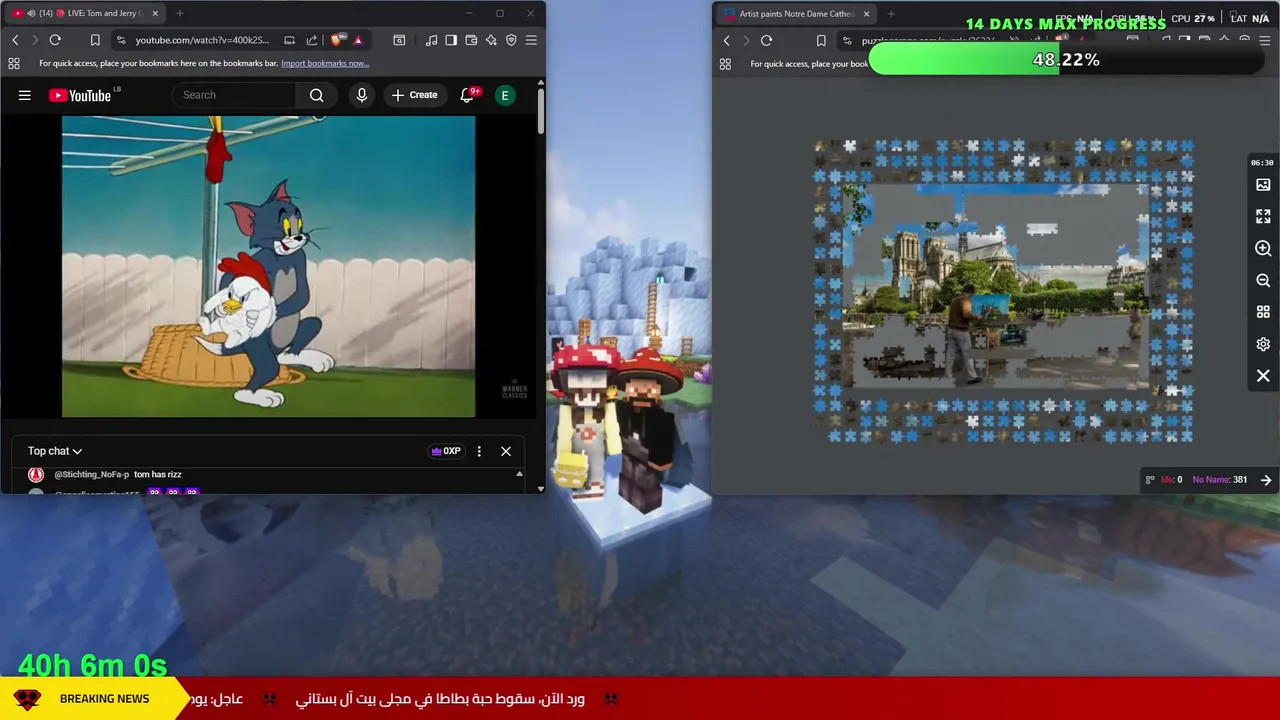The image size is (1280, 720).
Task: Reload the puzzle page
Action: pos(766,40)
